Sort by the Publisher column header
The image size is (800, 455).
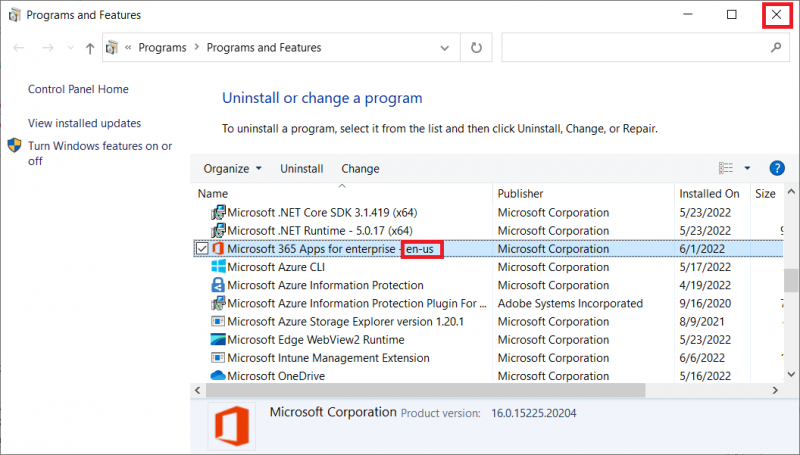tap(520, 193)
